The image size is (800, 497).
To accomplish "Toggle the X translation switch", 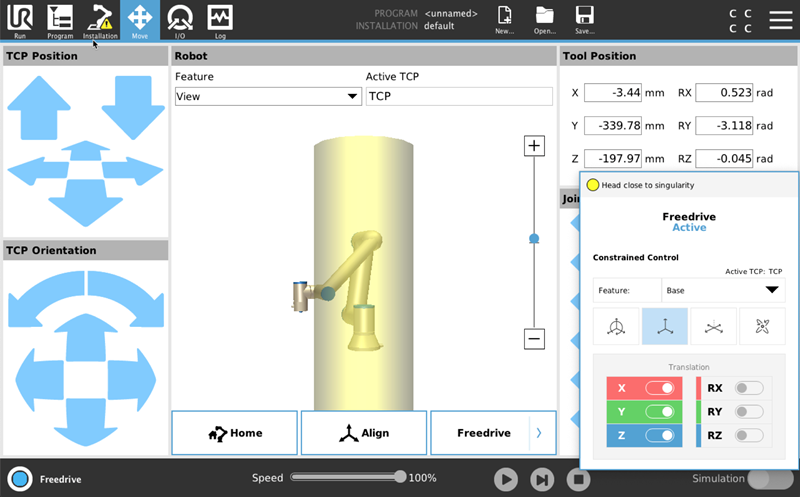I will (659, 388).
